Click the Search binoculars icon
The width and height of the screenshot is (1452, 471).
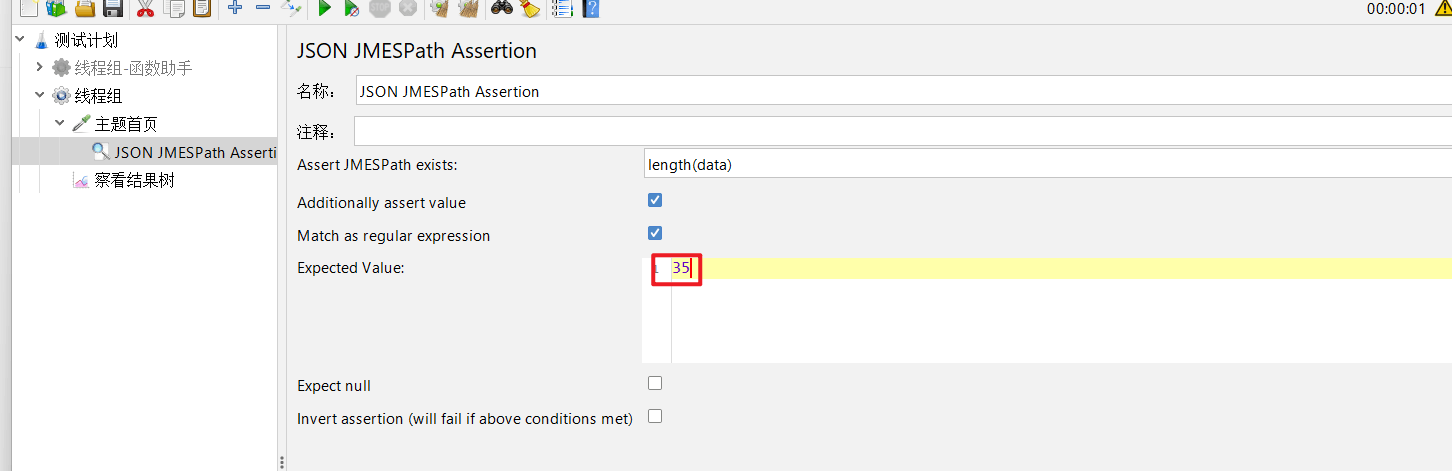point(502,9)
